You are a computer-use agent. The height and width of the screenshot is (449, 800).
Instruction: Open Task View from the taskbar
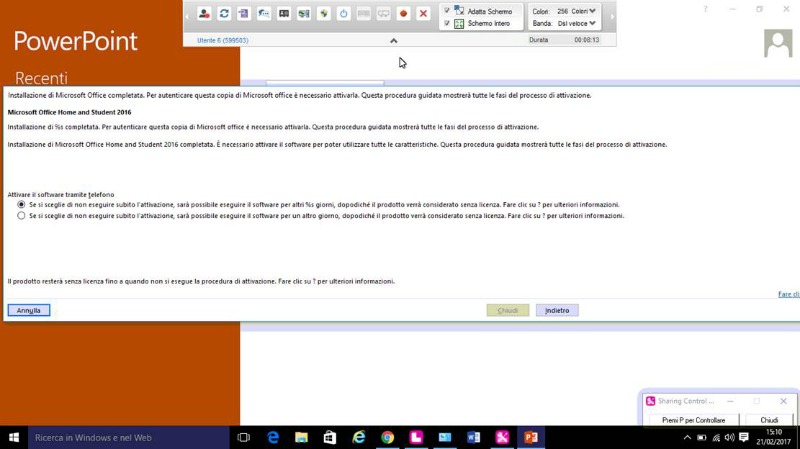(x=244, y=438)
